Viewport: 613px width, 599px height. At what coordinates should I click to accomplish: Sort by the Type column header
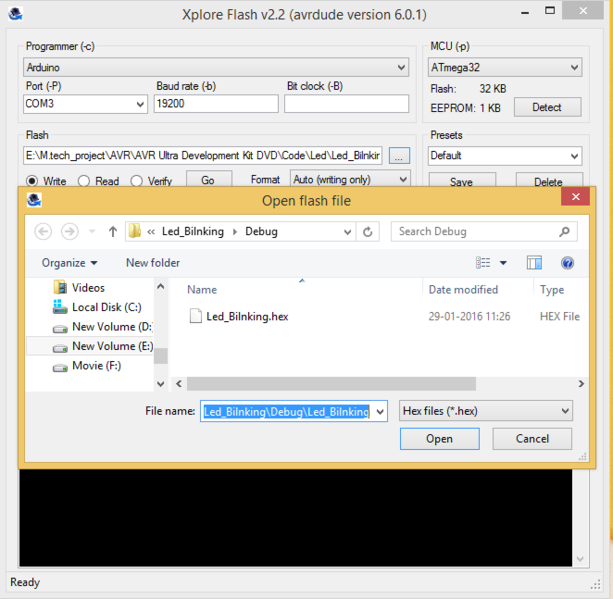click(x=552, y=290)
